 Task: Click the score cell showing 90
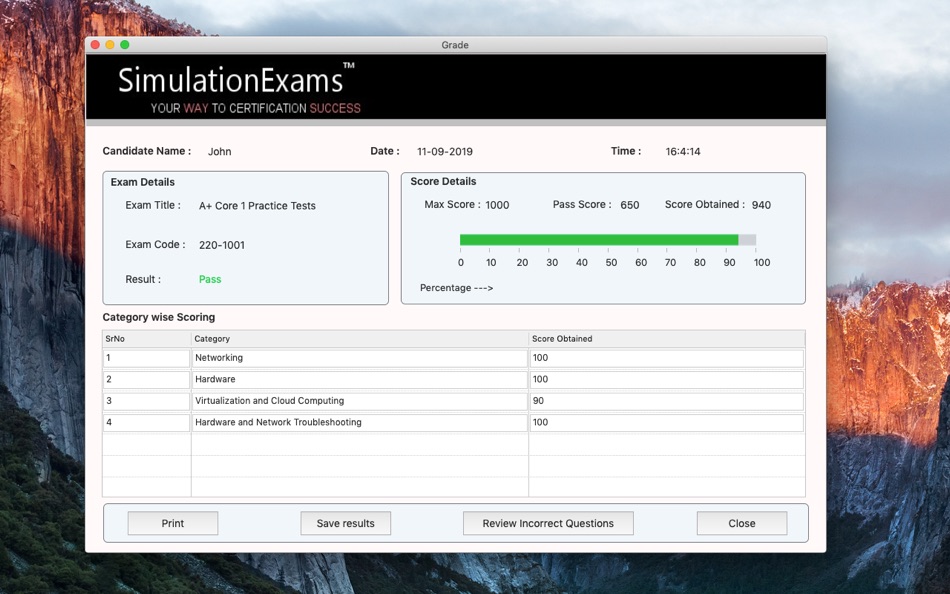tap(666, 401)
